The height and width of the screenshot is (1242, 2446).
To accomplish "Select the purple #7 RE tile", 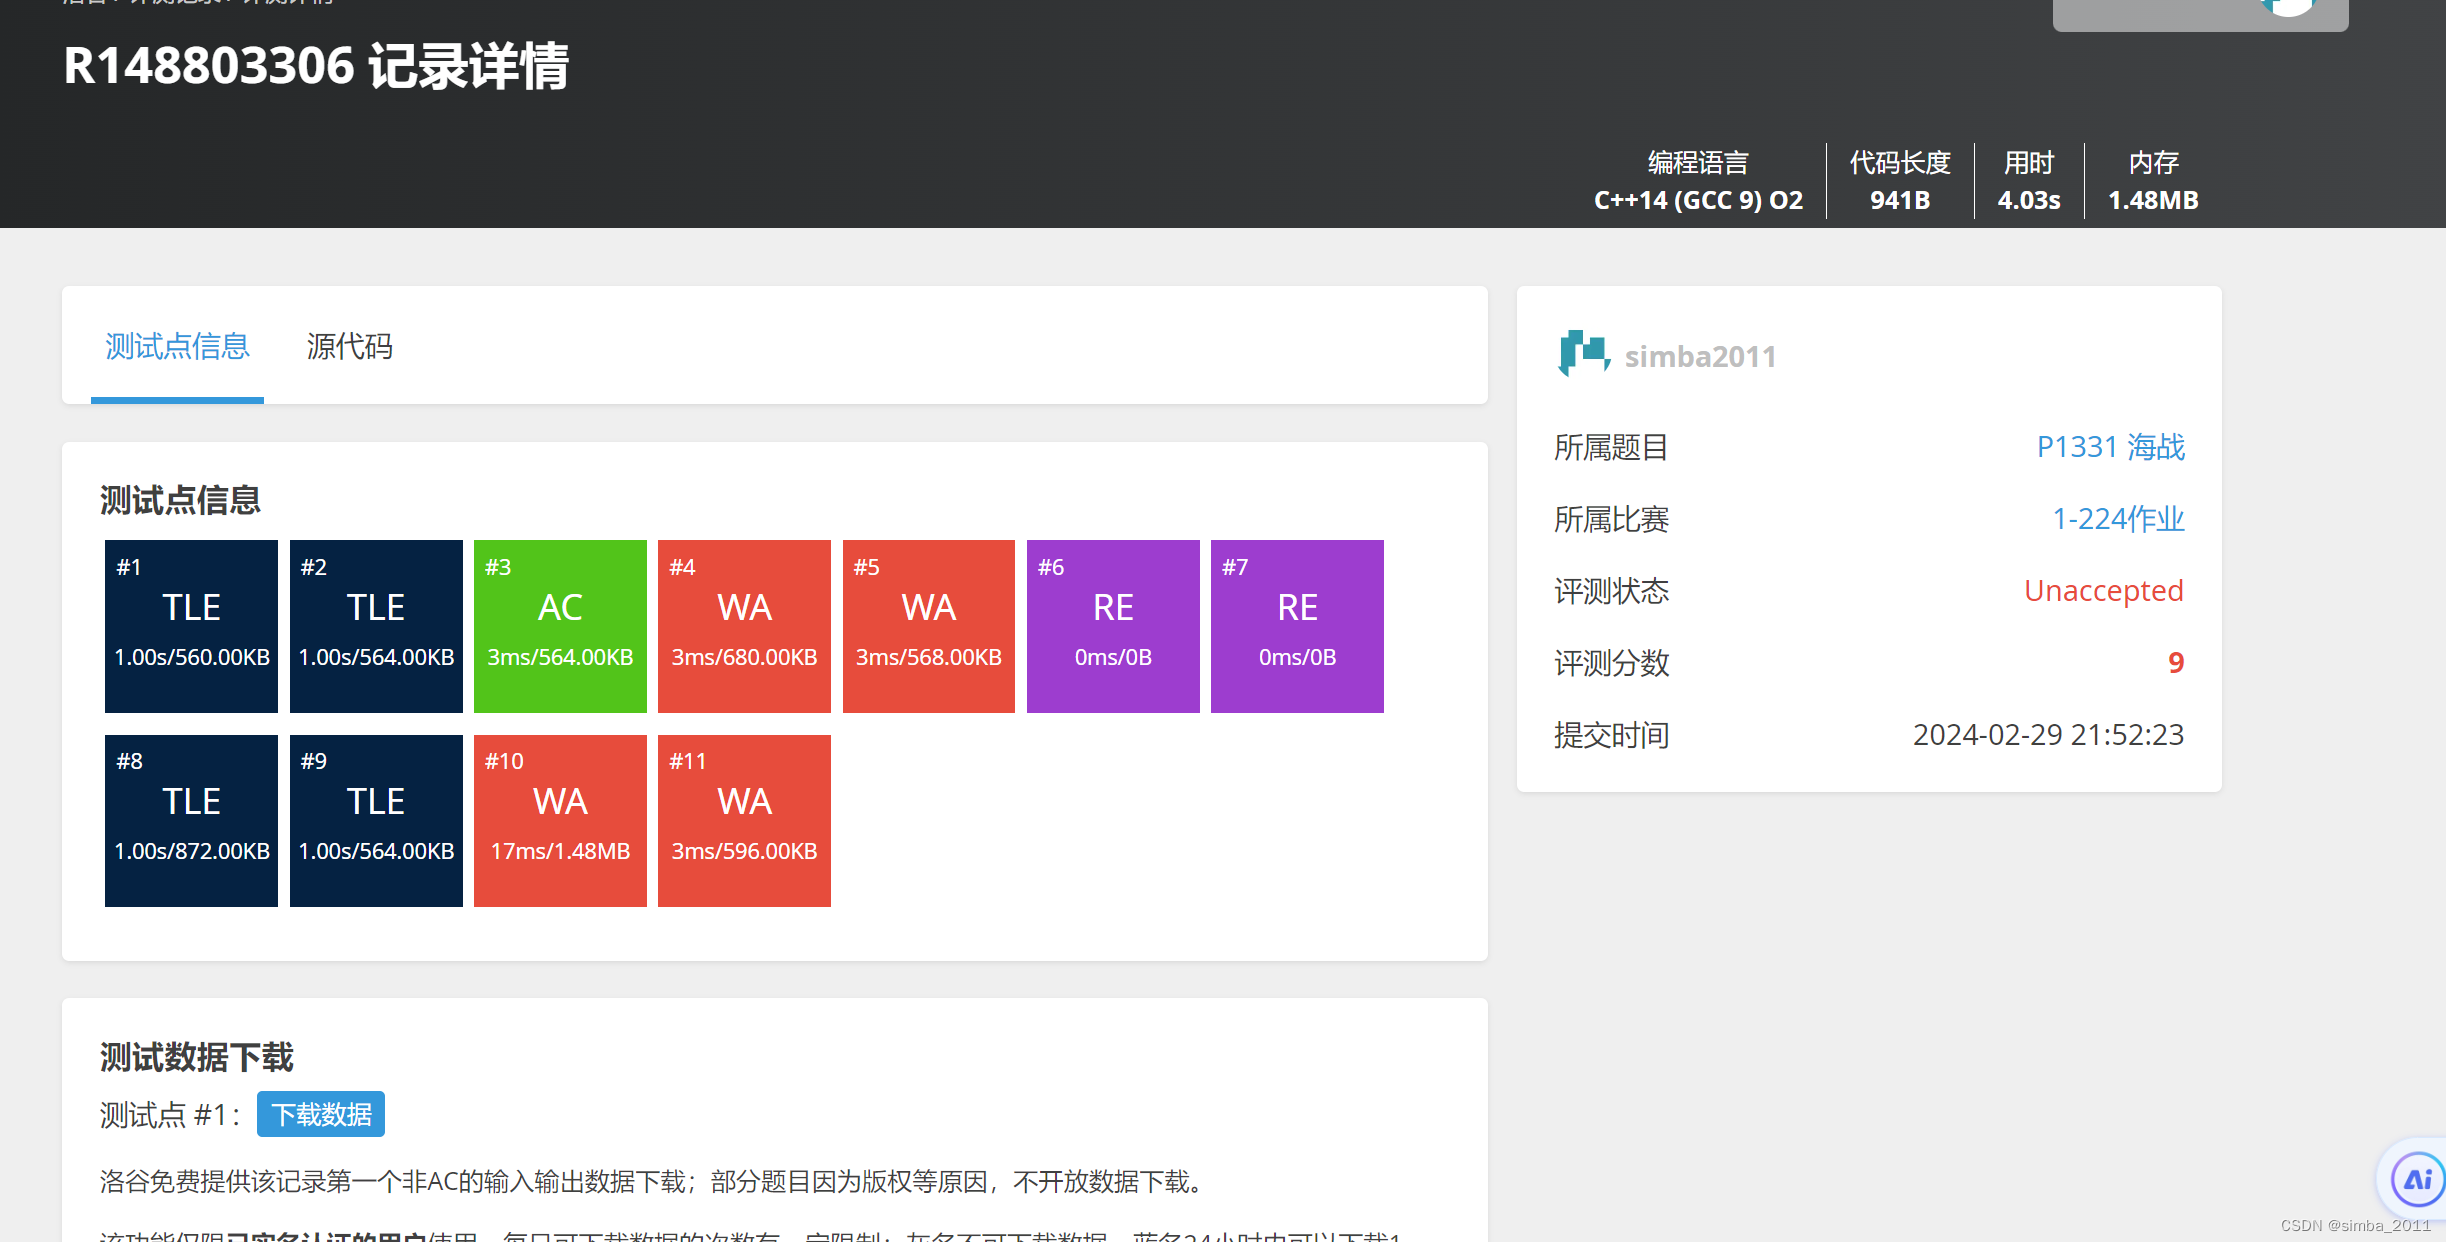I will [1296, 625].
